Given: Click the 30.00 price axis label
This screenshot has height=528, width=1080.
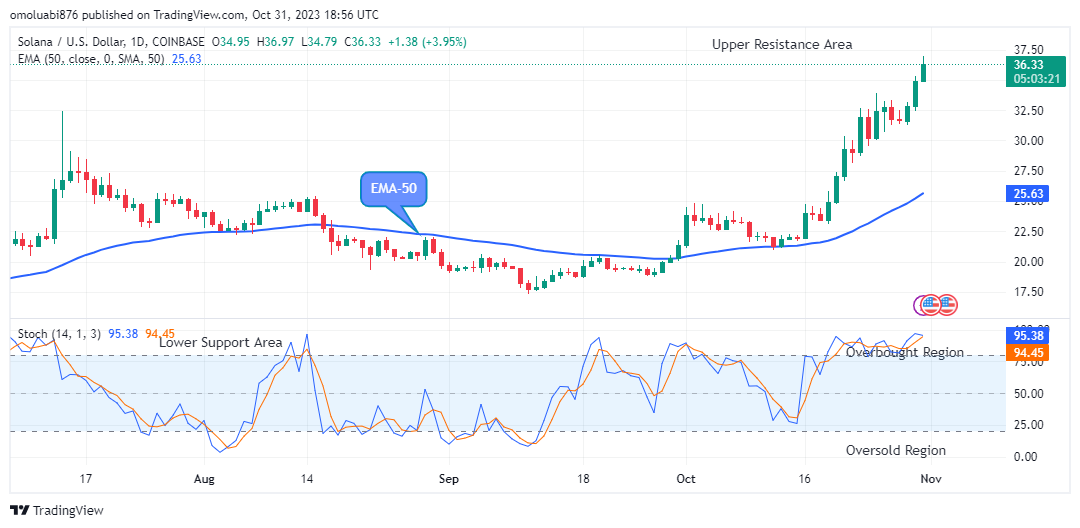Looking at the screenshot, I should 1028,140.
